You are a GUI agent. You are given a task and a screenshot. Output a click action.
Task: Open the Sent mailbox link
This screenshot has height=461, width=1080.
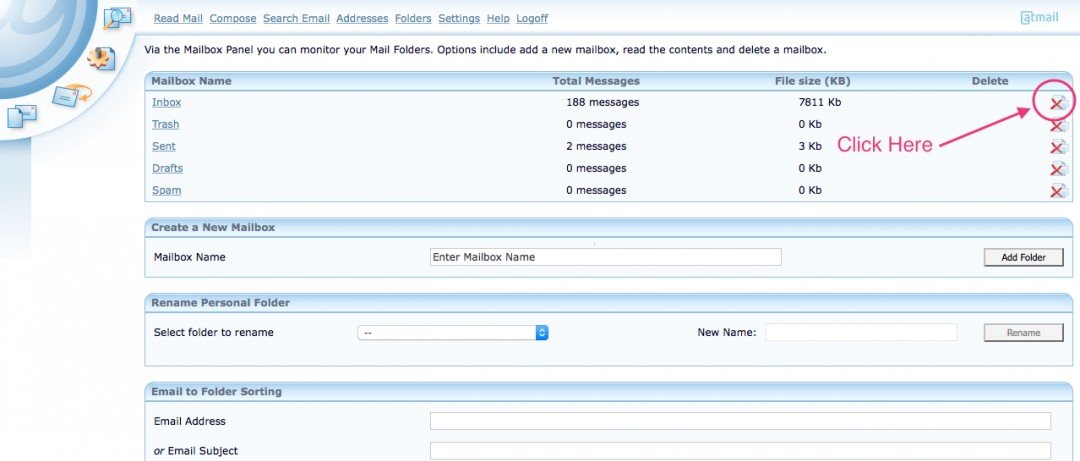[164, 146]
